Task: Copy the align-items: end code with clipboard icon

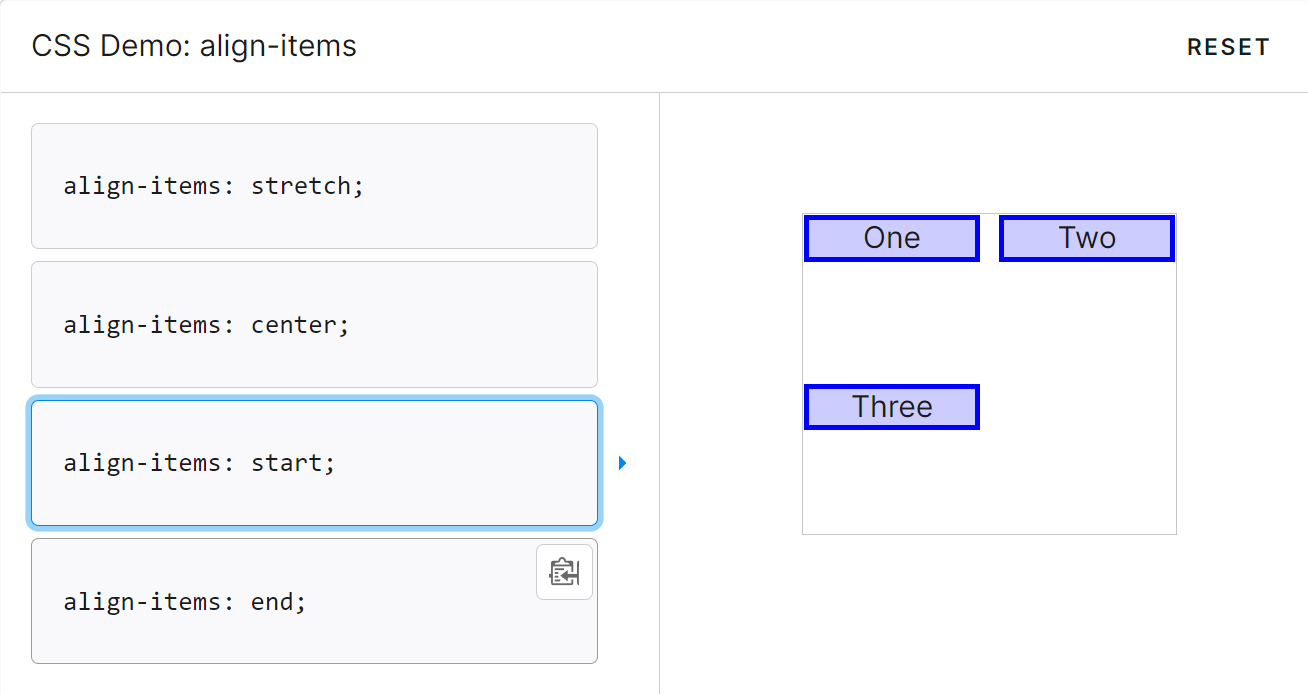Action: tap(564, 572)
